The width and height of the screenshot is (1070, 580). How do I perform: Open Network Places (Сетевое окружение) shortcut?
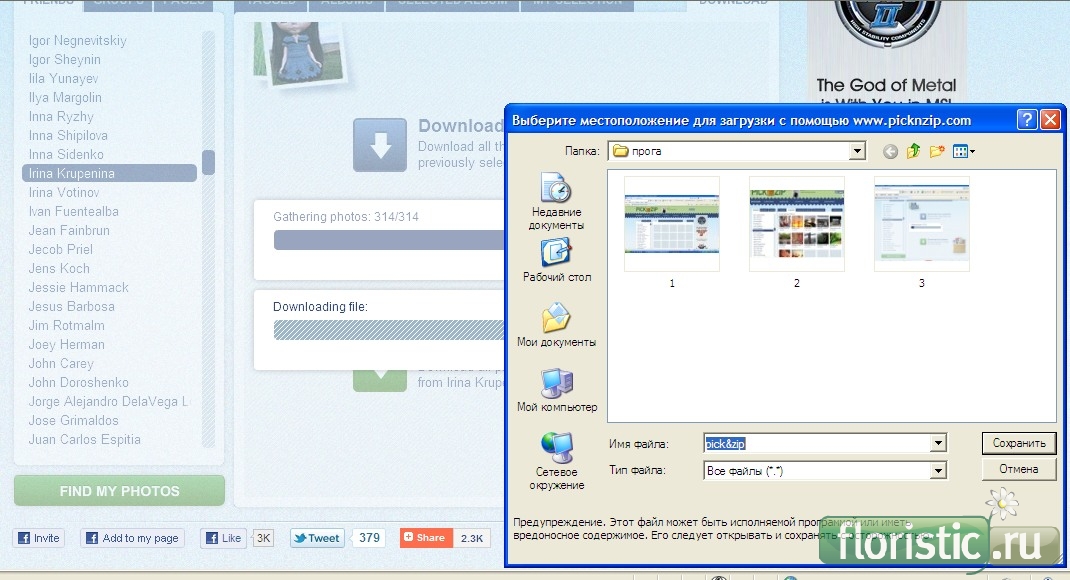click(556, 460)
